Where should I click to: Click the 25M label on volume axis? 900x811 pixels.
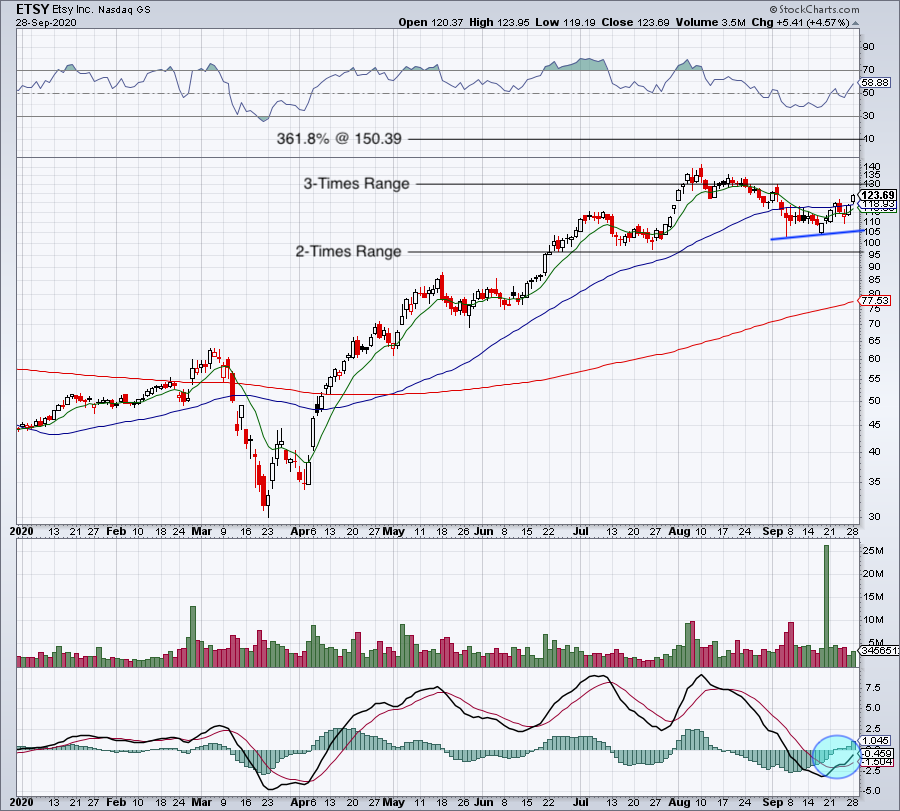tap(872, 550)
